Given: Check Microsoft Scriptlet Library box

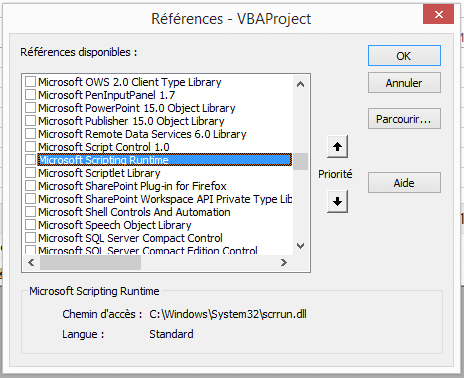Looking at the screenshot, I should (30, 173).
